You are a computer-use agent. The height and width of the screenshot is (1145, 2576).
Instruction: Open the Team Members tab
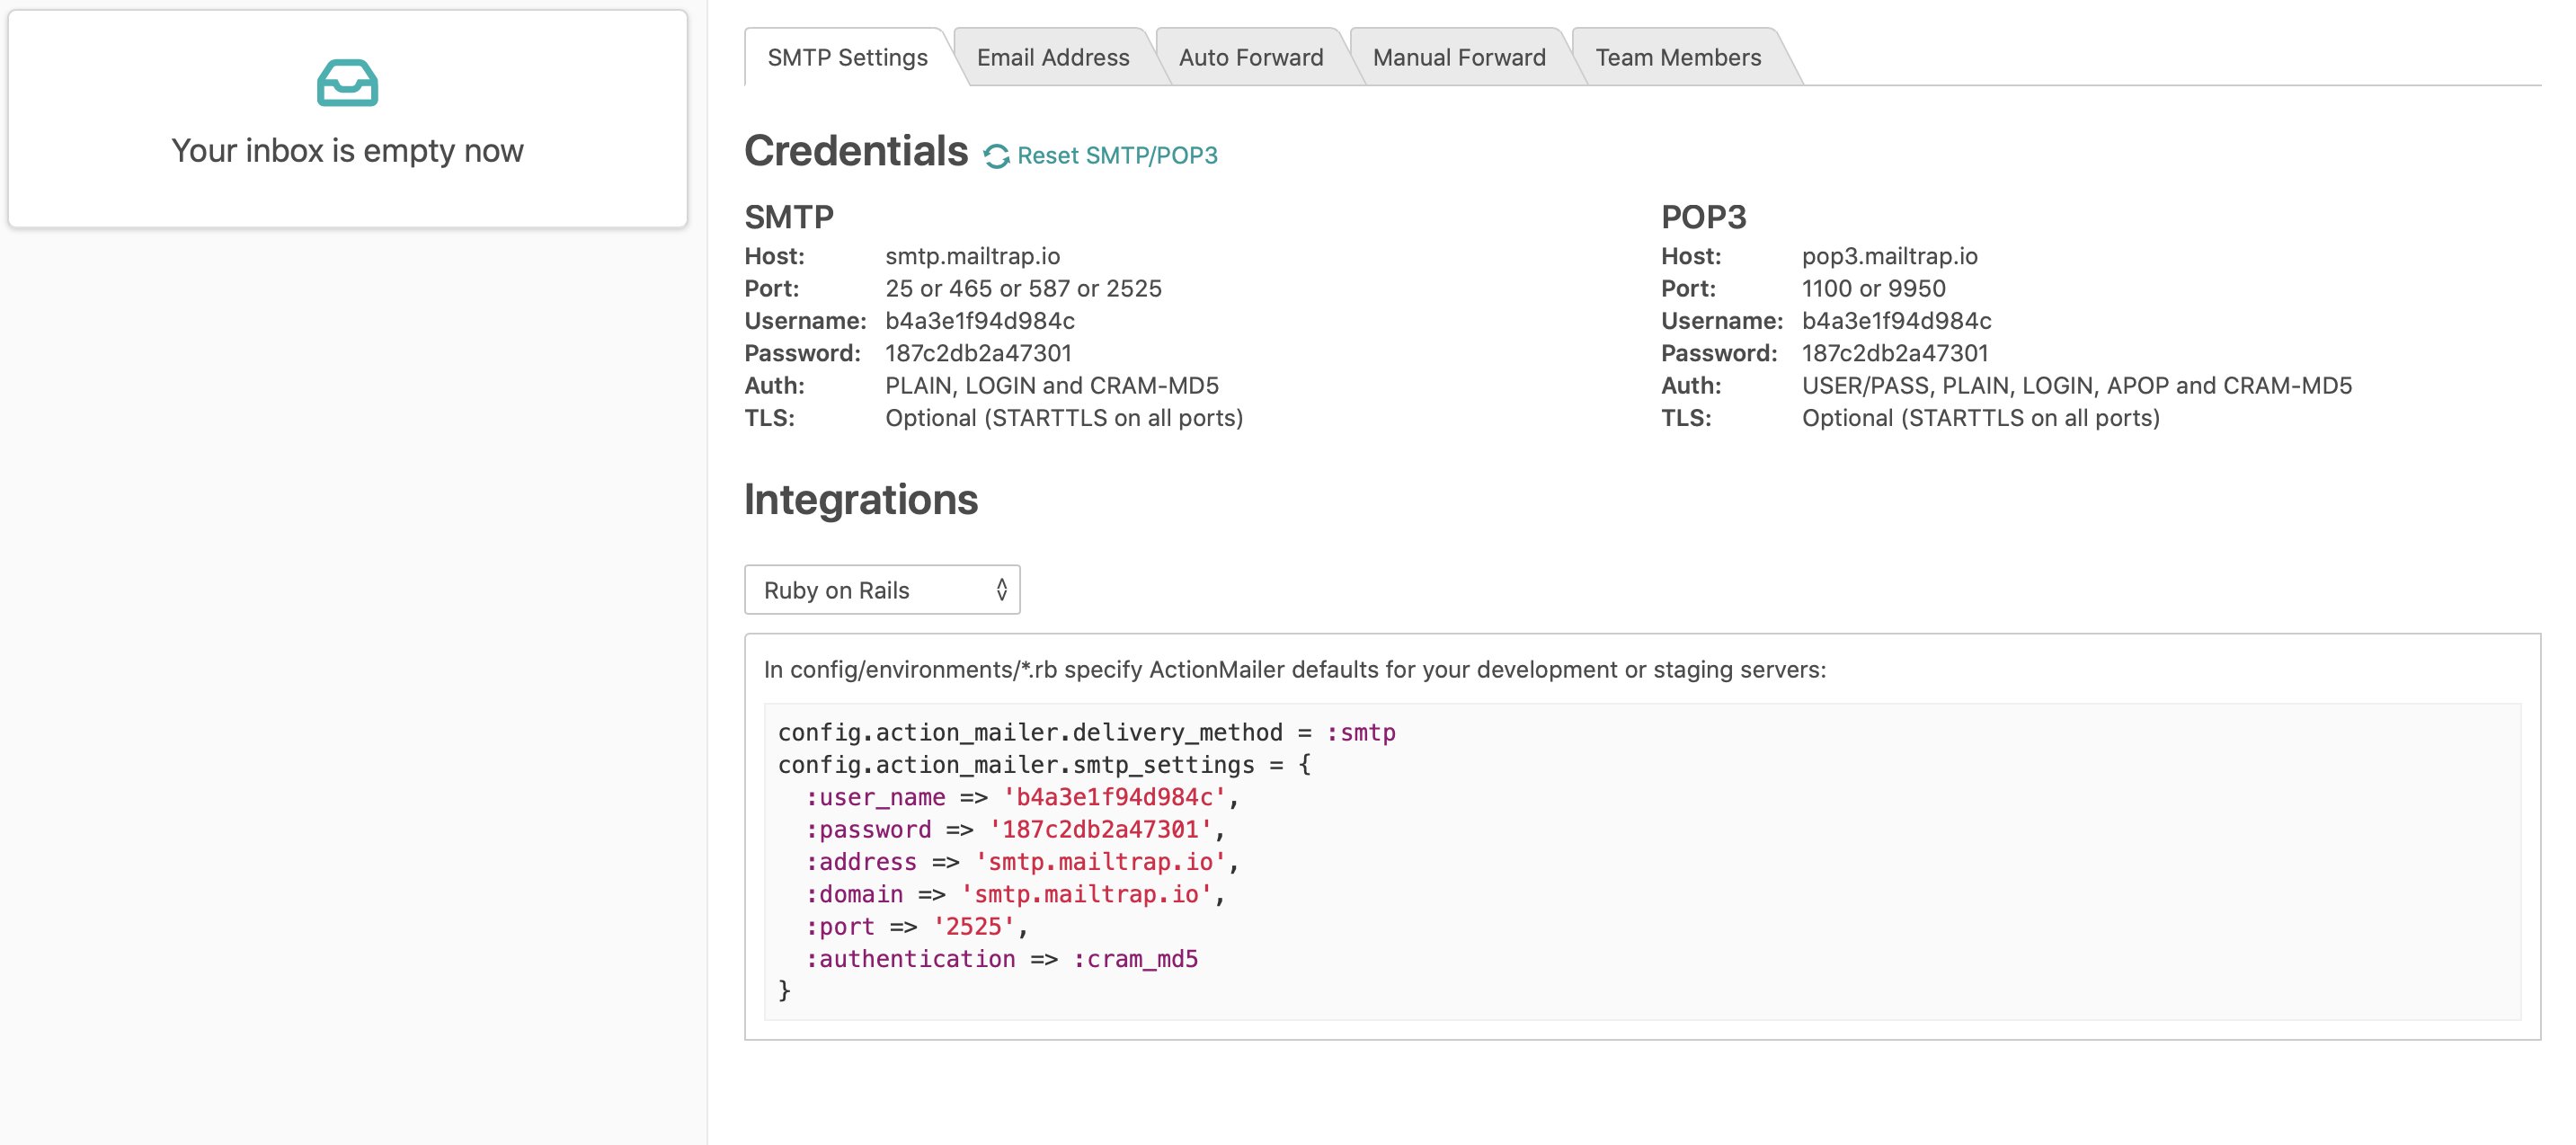[1678, 57]
